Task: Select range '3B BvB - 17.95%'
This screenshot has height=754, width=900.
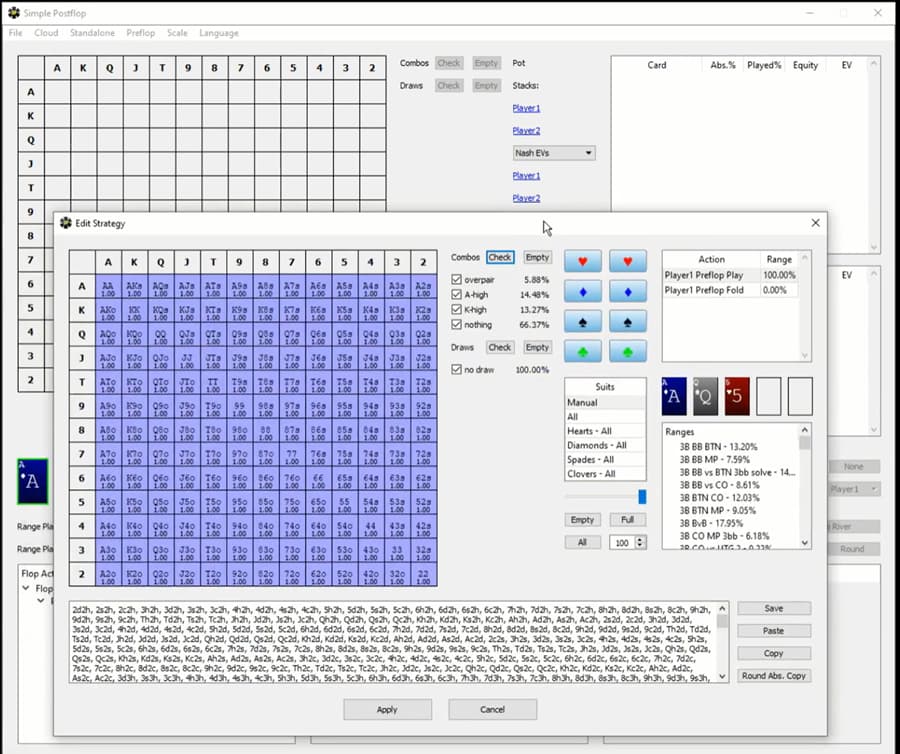Action: pos(711,523)
